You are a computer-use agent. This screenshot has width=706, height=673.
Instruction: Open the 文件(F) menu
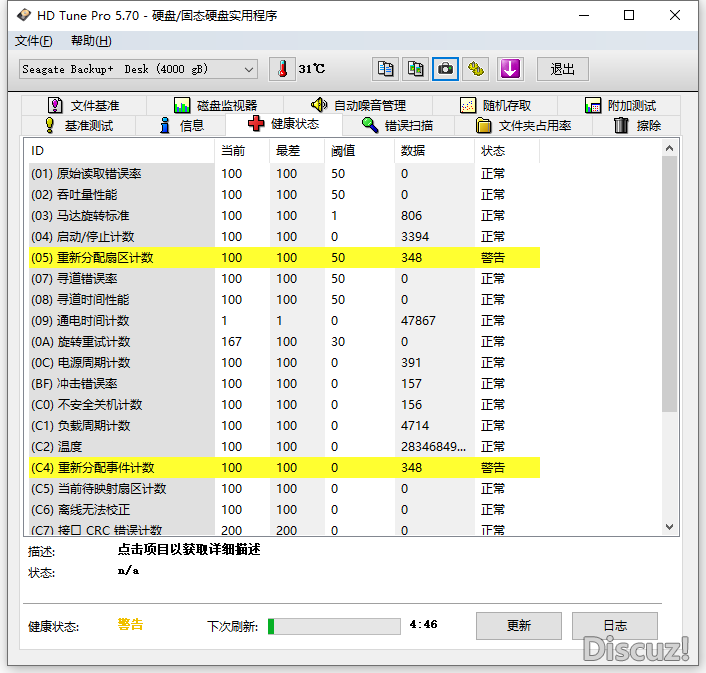point(34,41)
